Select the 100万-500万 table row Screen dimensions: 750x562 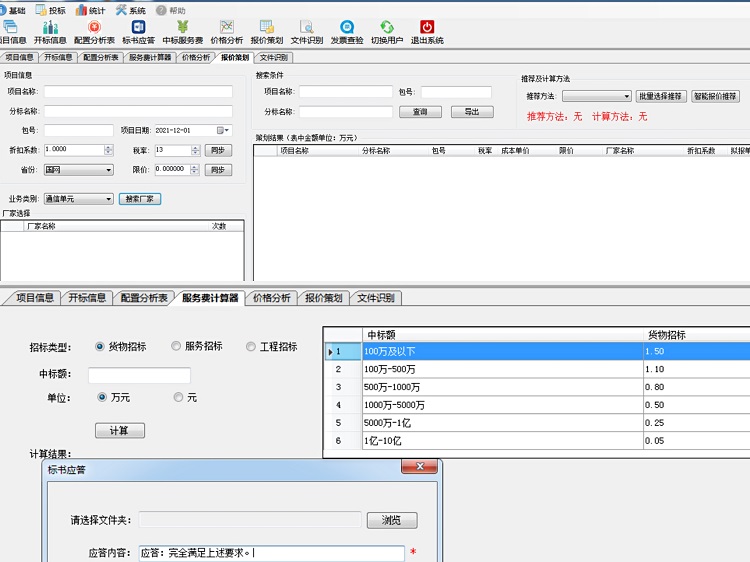pos(537,369)
